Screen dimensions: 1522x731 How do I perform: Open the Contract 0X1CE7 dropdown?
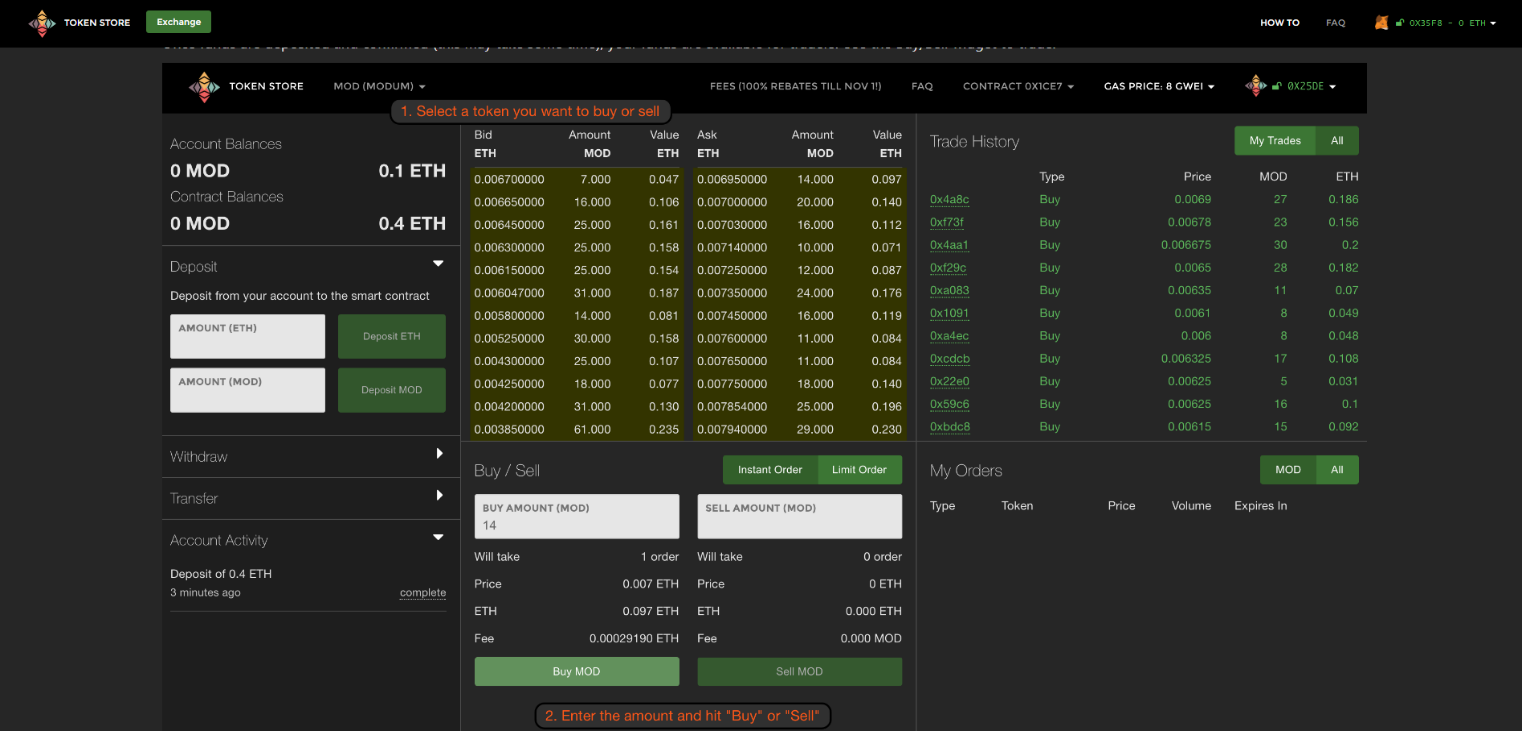pyautogui.click(x=1018, y=87)
